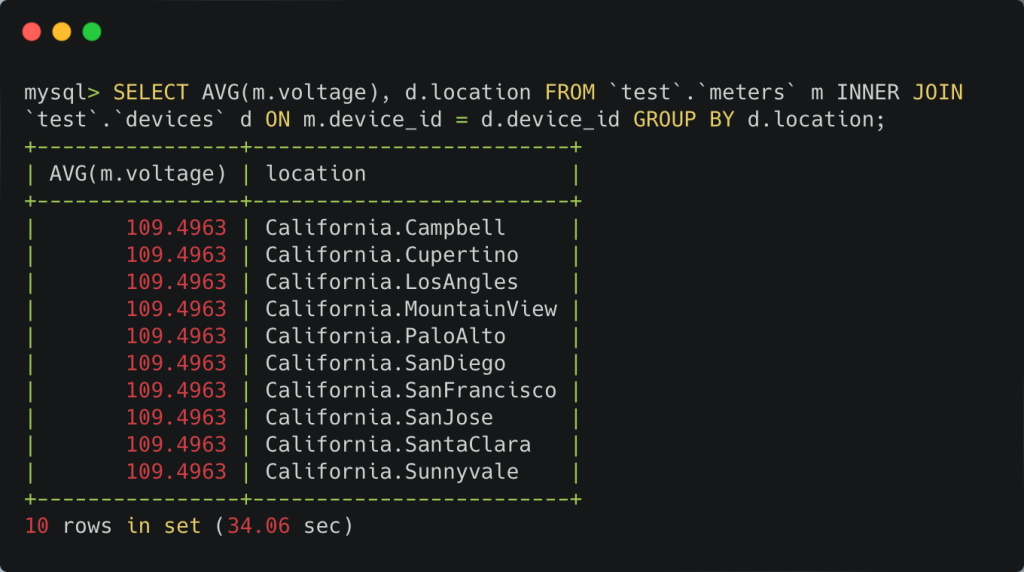Click the SELECT keyword in the query
This screenshot has height=572, width=1024.
click(150, 93)
